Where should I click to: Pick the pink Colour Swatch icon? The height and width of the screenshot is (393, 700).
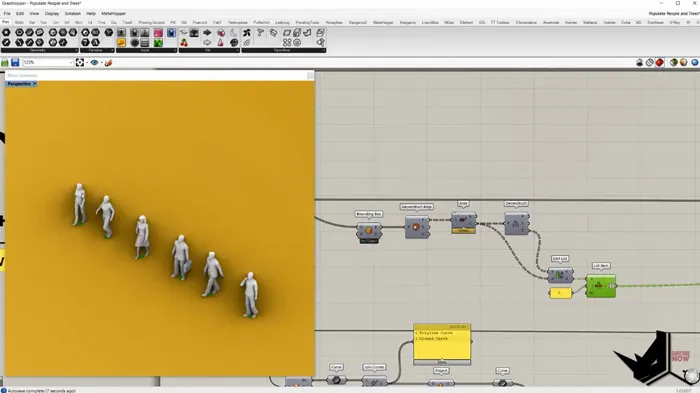[x=158, y=33]
